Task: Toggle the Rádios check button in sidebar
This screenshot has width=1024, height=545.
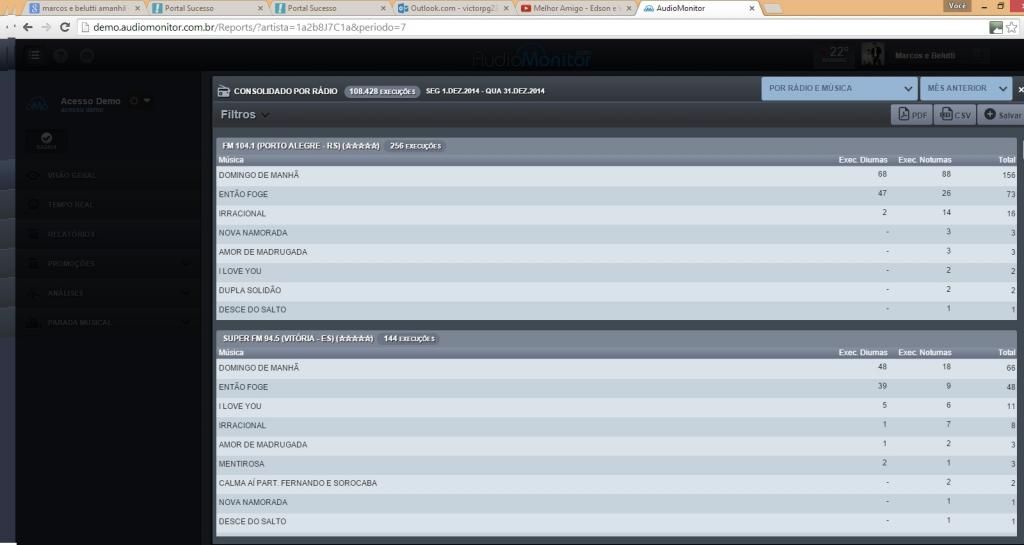Action: [46, 139]
